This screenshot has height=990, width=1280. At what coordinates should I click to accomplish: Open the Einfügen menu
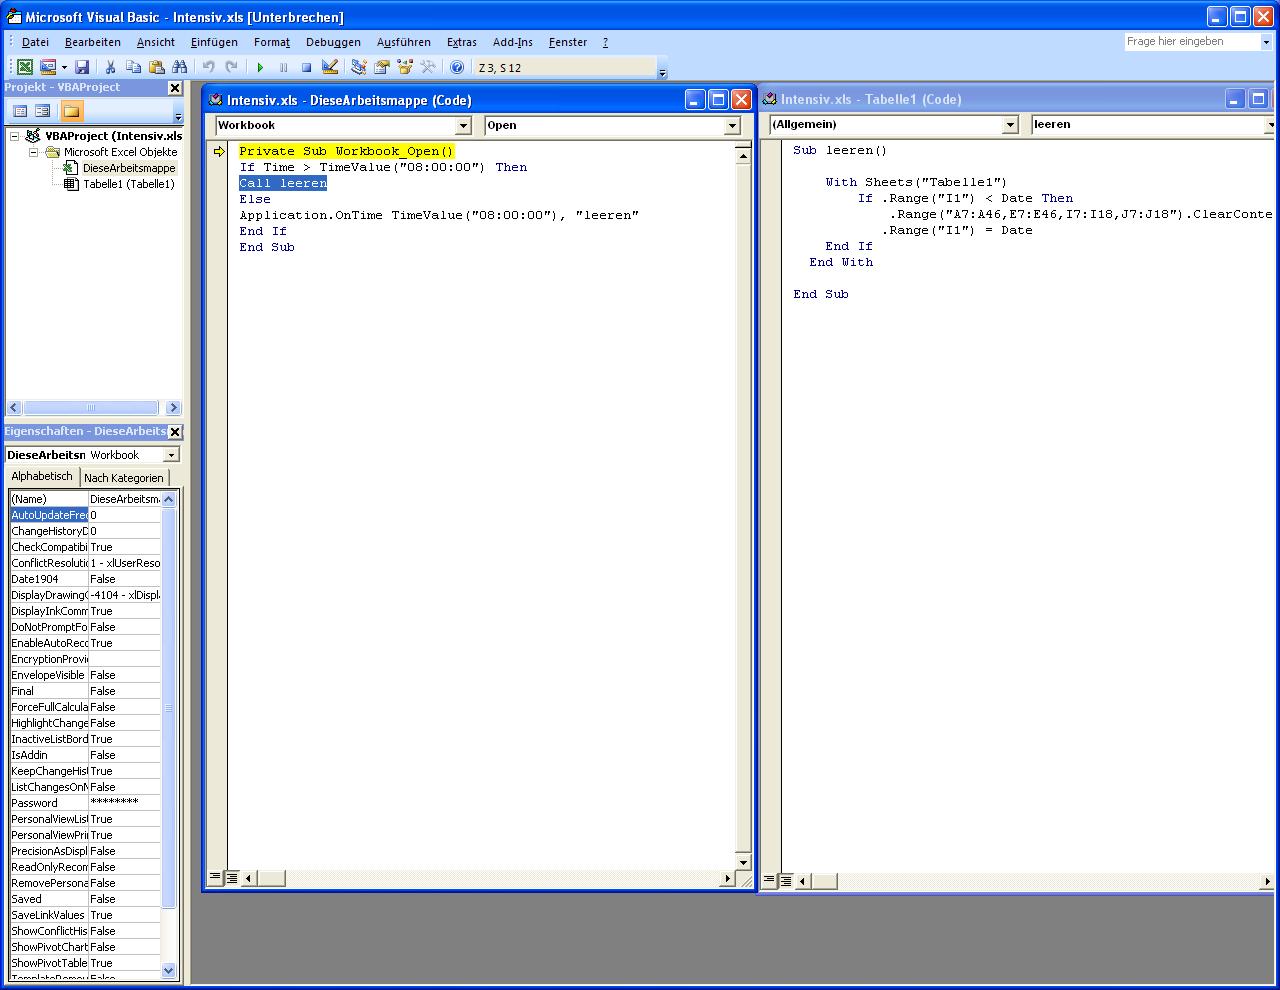pos(214,42)
